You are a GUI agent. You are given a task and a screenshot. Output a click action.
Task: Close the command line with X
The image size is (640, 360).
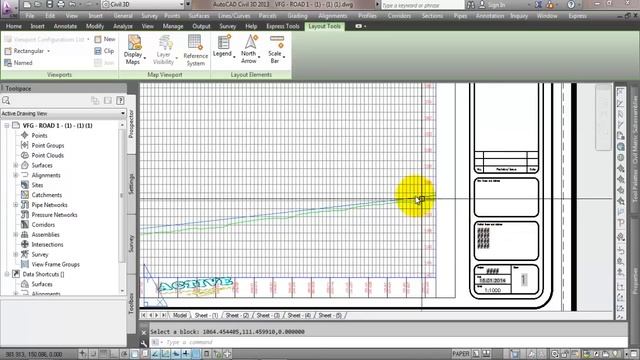pos(144,332)
